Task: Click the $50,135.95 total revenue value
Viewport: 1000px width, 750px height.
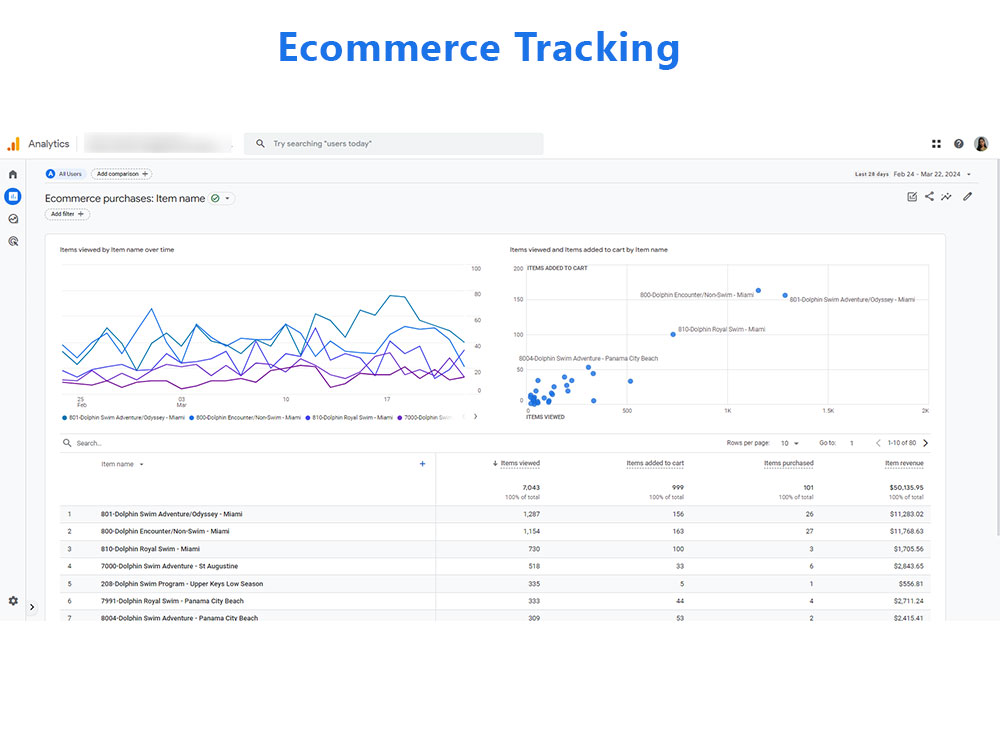Action: [x=906, y=487]
